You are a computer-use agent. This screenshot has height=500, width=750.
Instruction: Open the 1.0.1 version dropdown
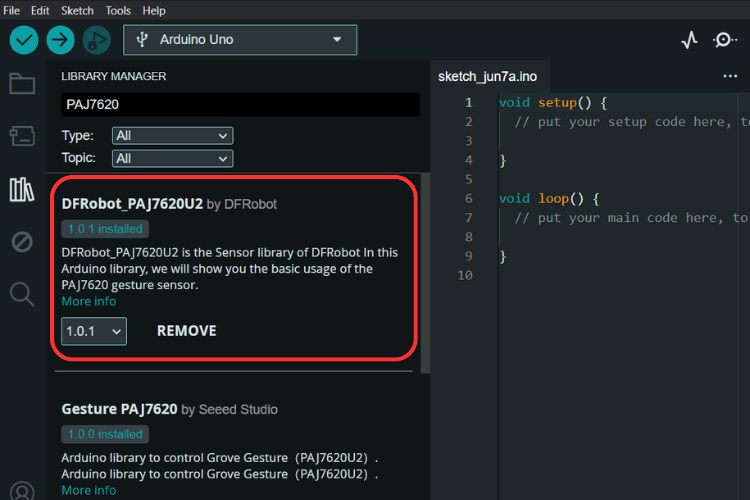[x=94, y=331]
